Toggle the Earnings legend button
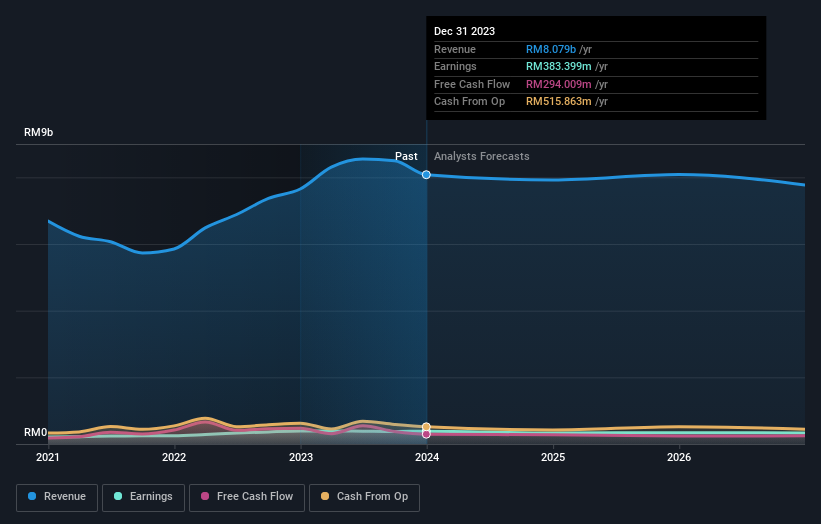The width and height of the screenshot is (821, 524). tap(143, 497)
